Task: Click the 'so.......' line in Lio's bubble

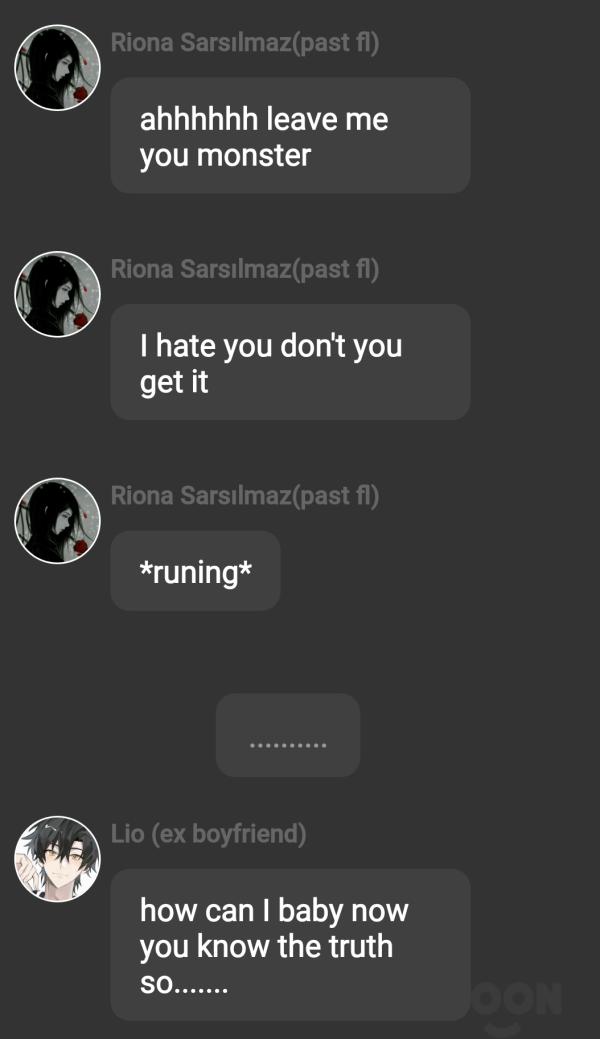Action: [x=184, y=984]
